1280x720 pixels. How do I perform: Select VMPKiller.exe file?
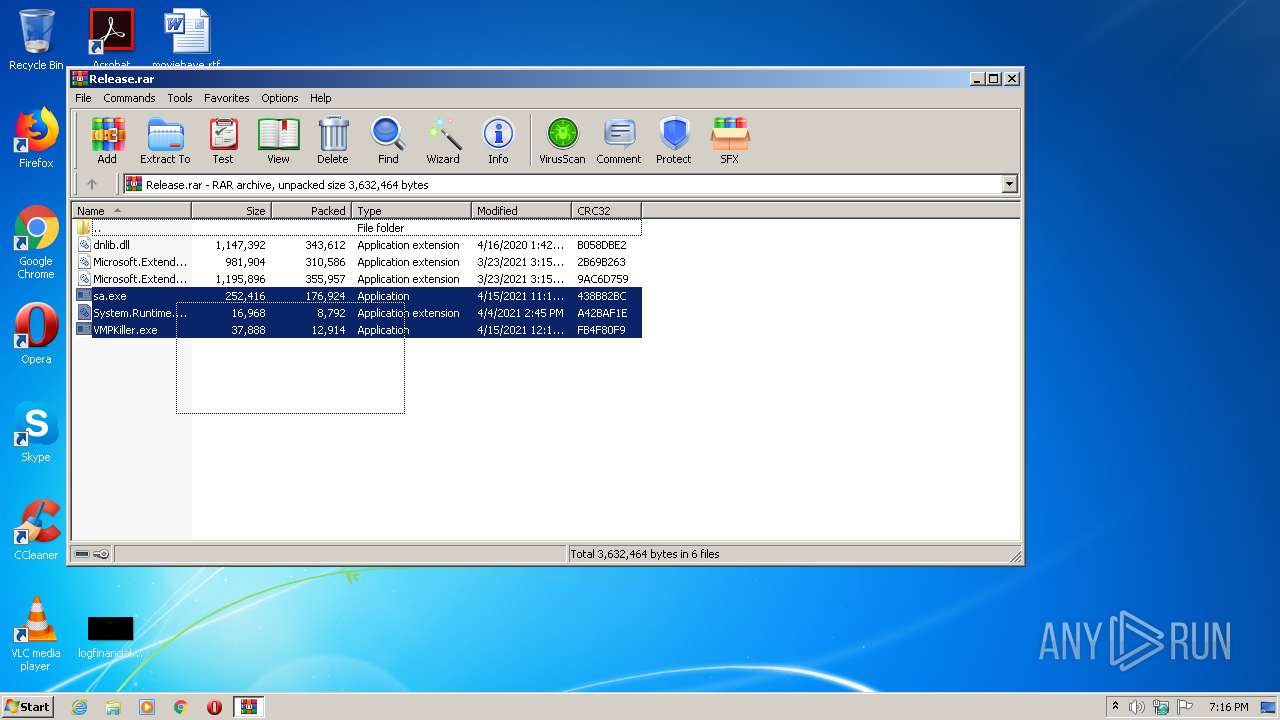[358, 330]
